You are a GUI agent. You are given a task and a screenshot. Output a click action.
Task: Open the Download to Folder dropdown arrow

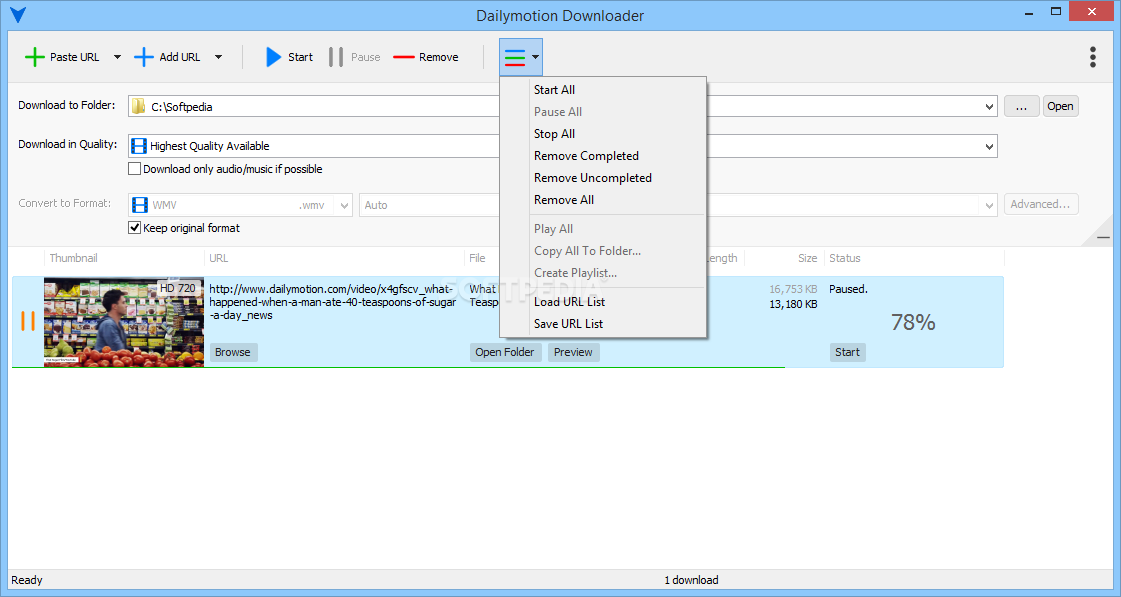[989, 107]
